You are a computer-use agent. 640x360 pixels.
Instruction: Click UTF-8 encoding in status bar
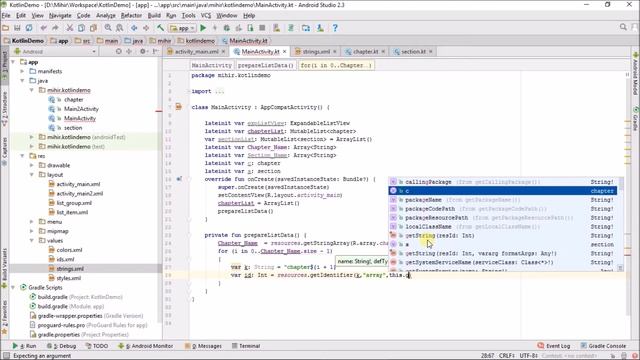coord(529,356)
